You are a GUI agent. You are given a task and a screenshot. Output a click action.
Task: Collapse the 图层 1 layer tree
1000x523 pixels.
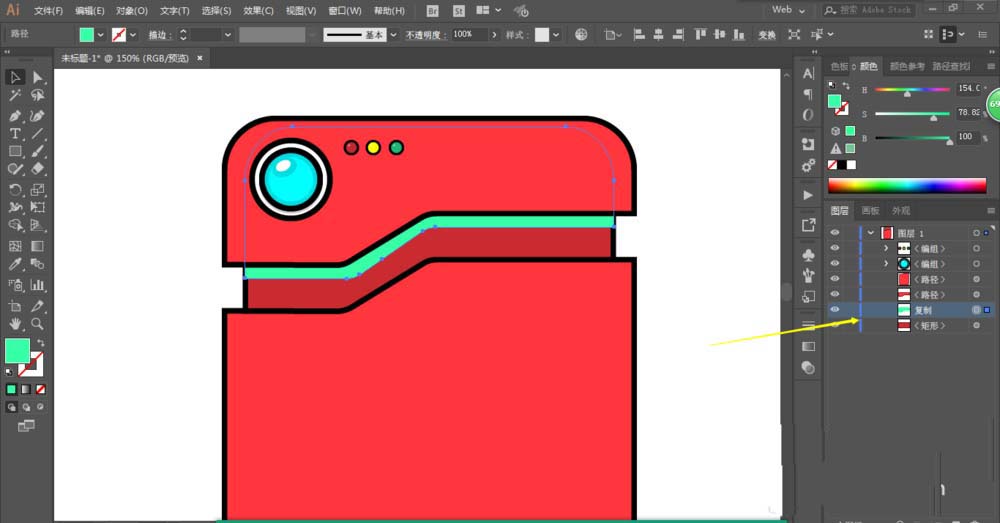pyautogui.click(x=871, y=233)
